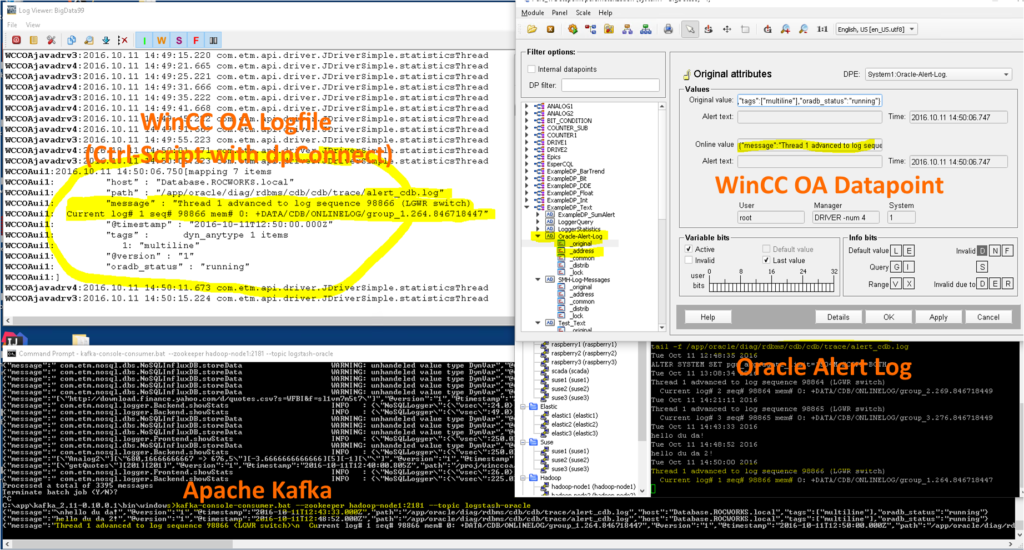Screen dimensions: 1024x550
Task: Expand the LoggerQuery tree node
Action: click(537, 222)
